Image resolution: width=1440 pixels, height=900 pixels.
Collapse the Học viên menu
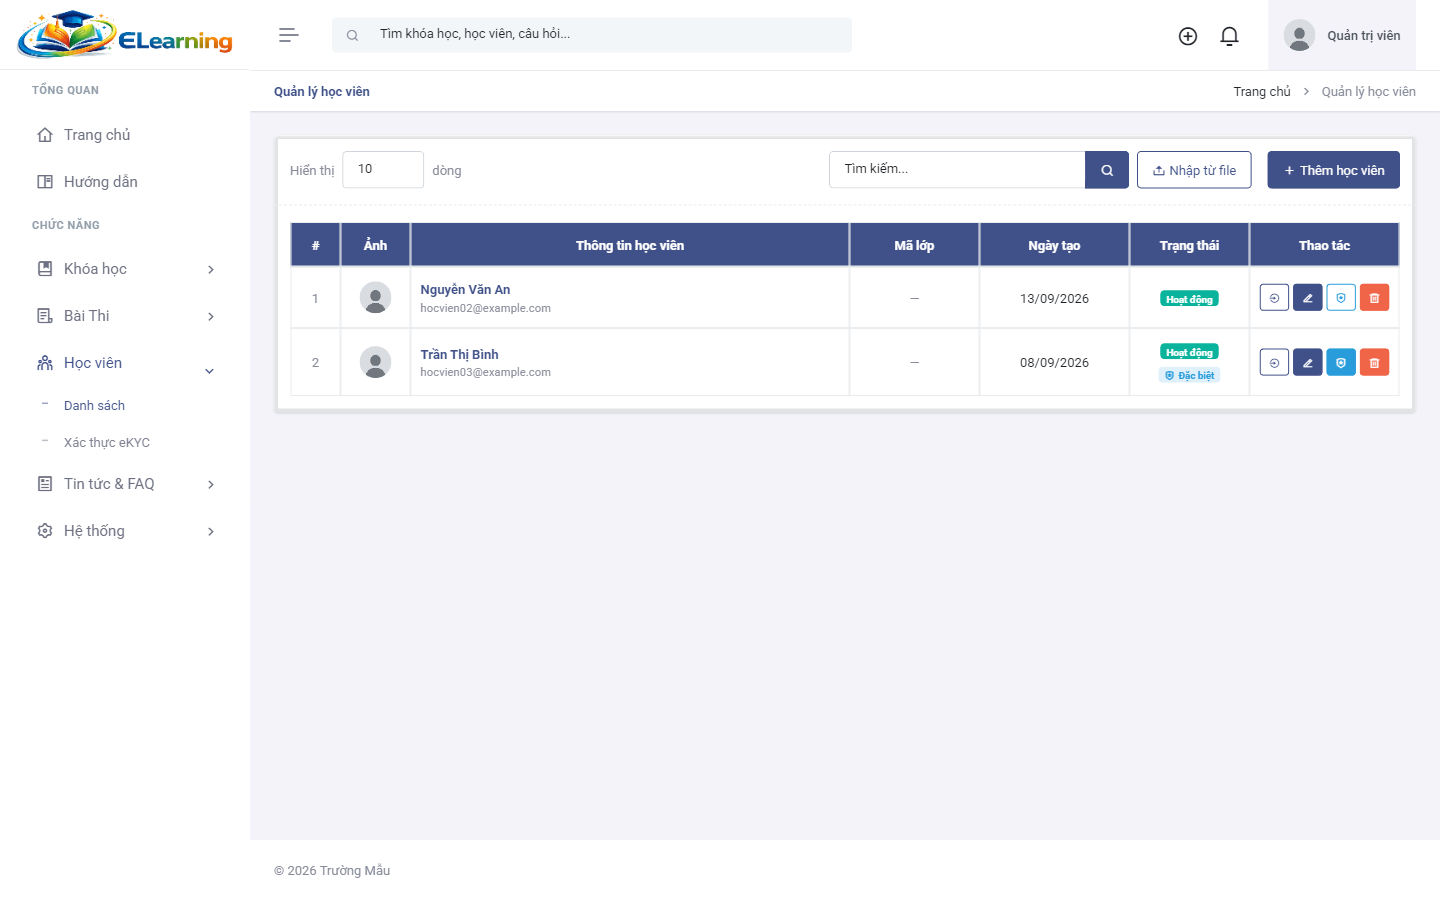click(125, 363)
